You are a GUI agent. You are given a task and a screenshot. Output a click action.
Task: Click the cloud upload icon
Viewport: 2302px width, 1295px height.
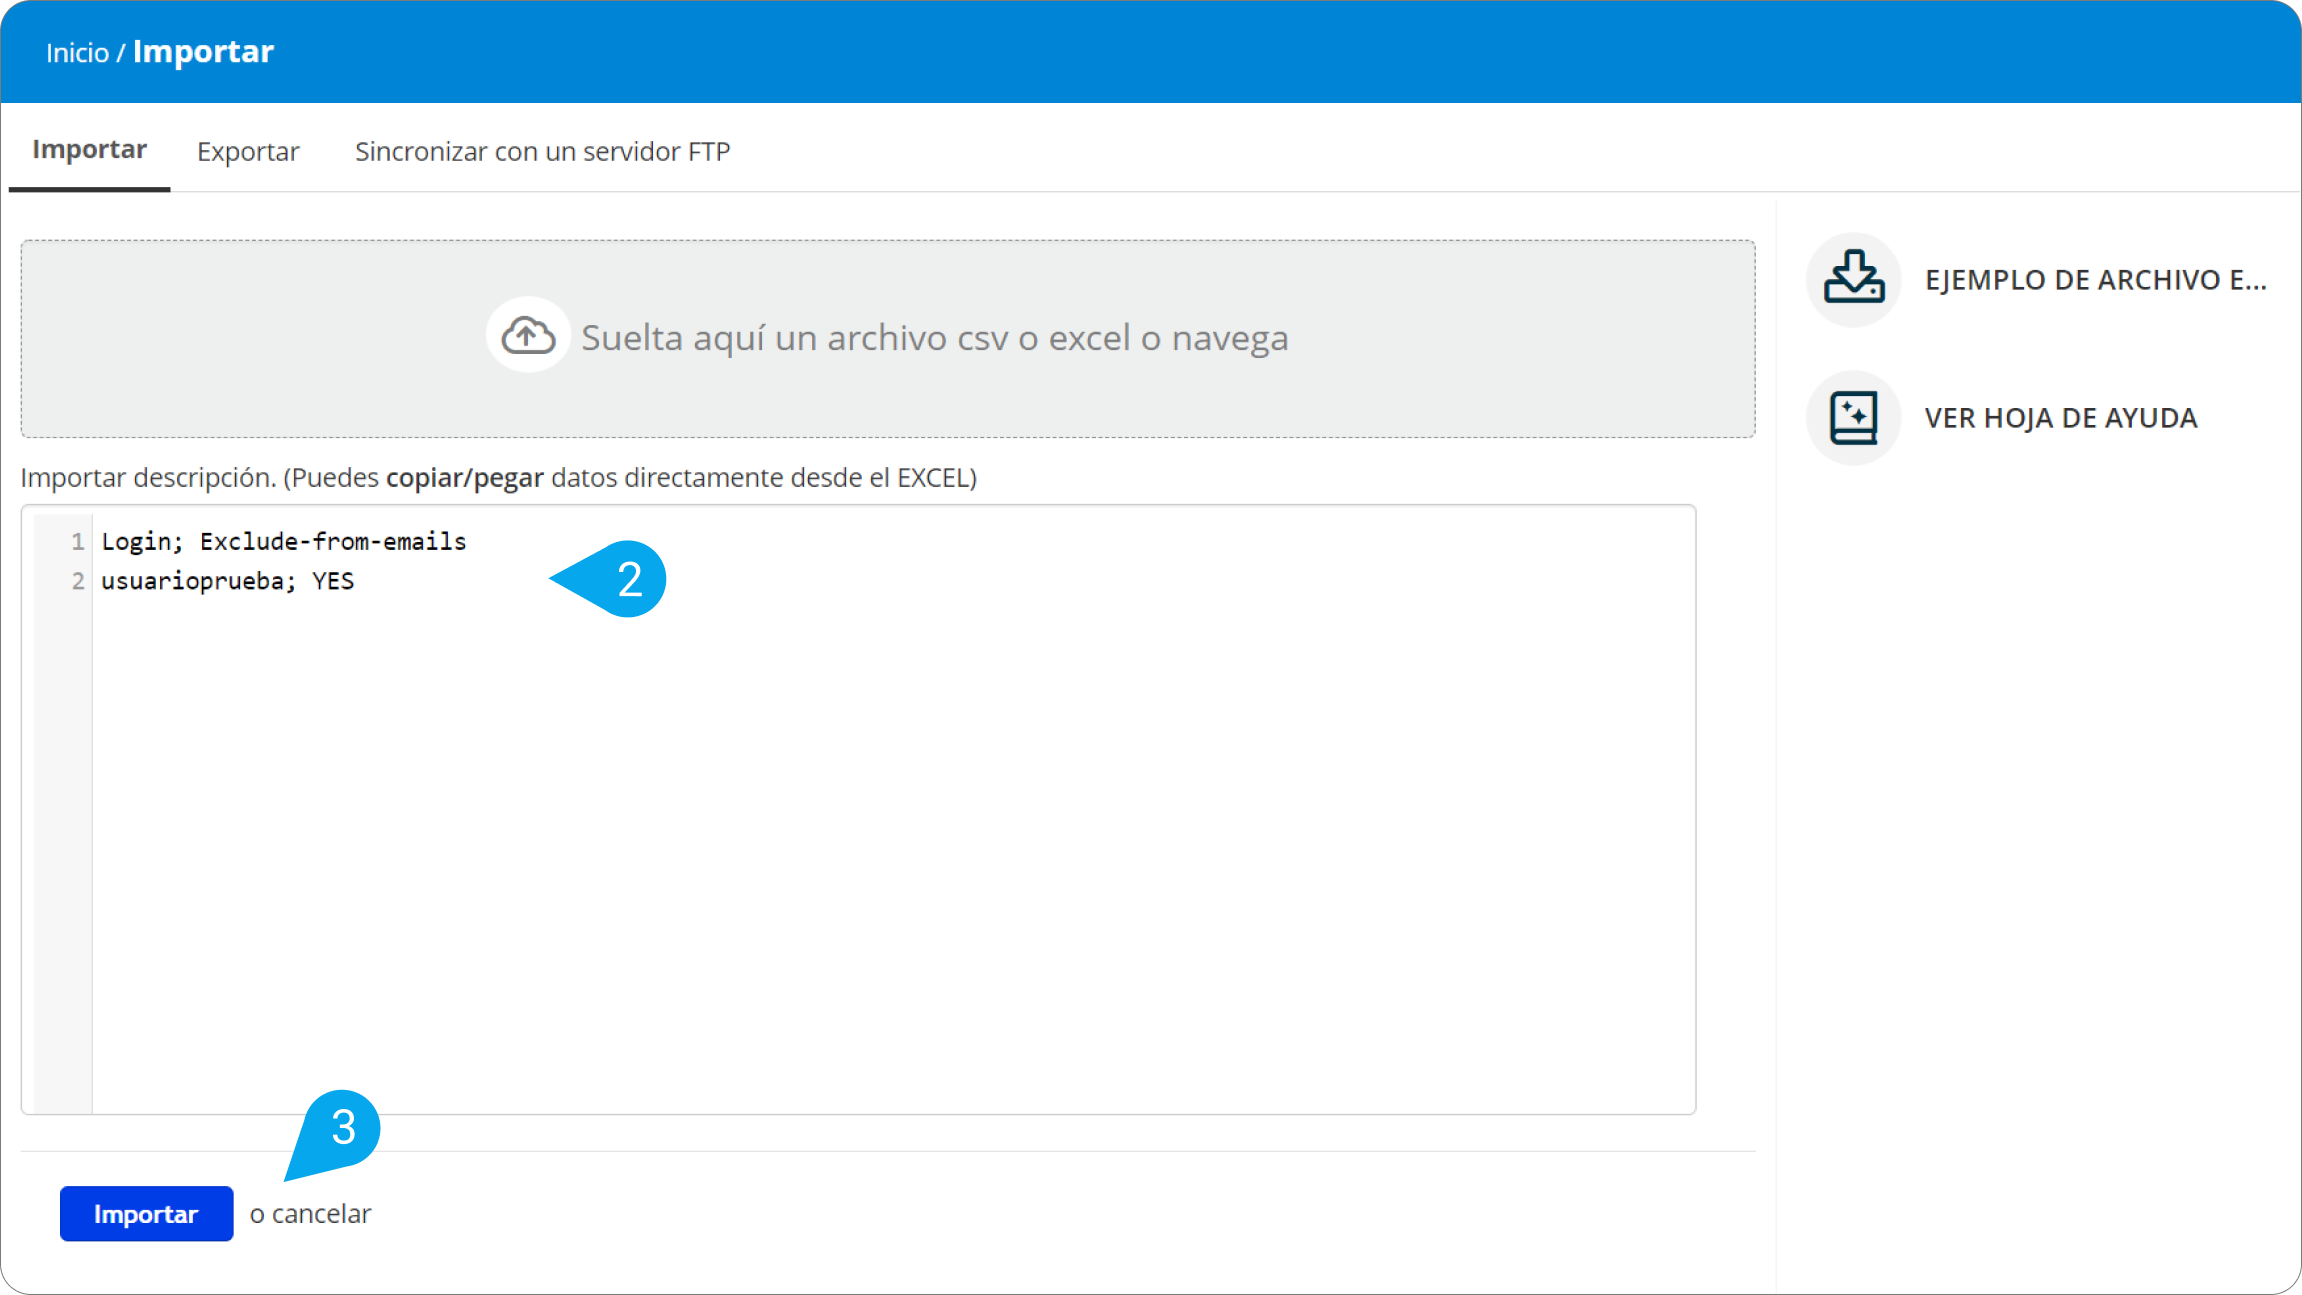pos(528,336)
